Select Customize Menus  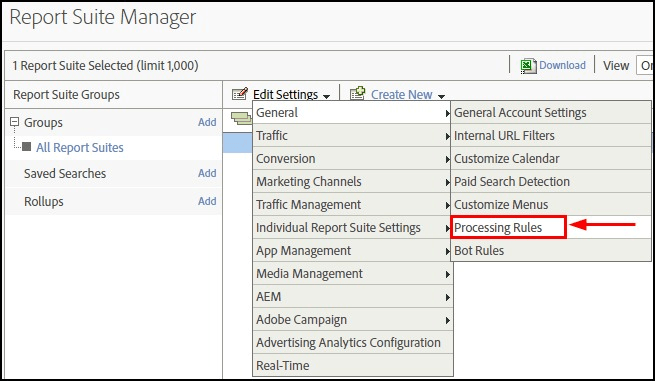click(x=551, y=204)
